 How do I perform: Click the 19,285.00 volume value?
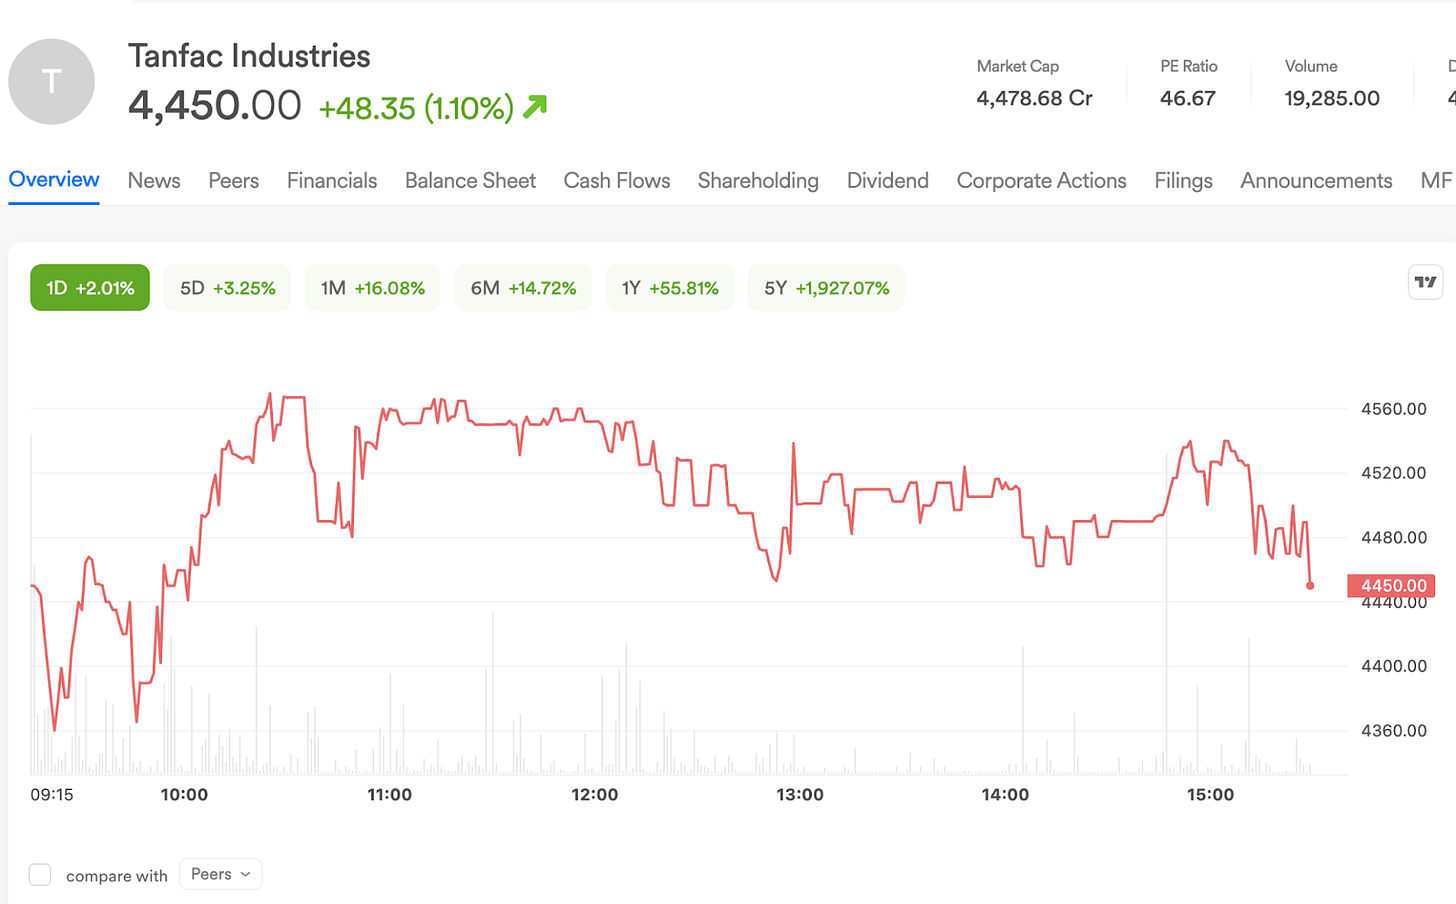click(x=1332, y=98)
